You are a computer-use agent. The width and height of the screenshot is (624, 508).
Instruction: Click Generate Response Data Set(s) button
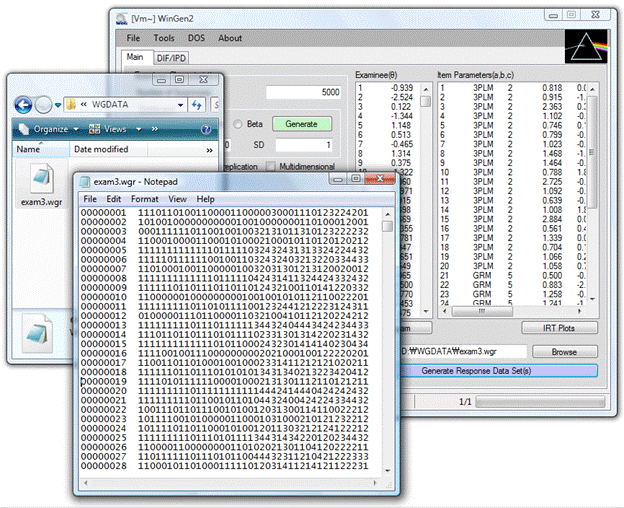coord(497,371)
